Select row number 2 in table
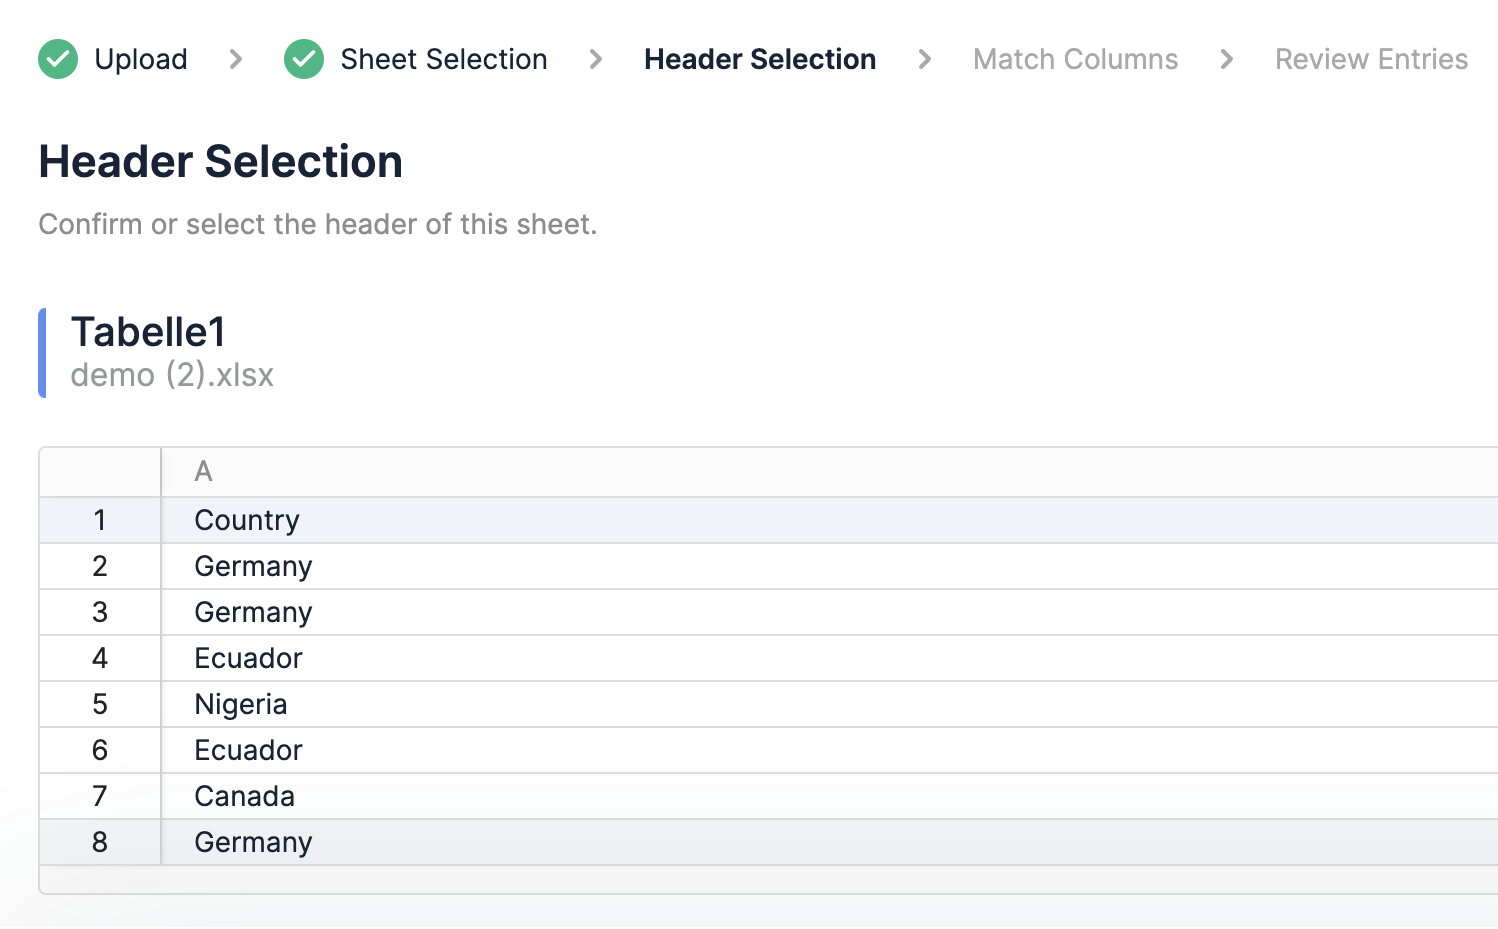Screen dimensions: 1498x929 pyautogui.click(x=100, y=566)
